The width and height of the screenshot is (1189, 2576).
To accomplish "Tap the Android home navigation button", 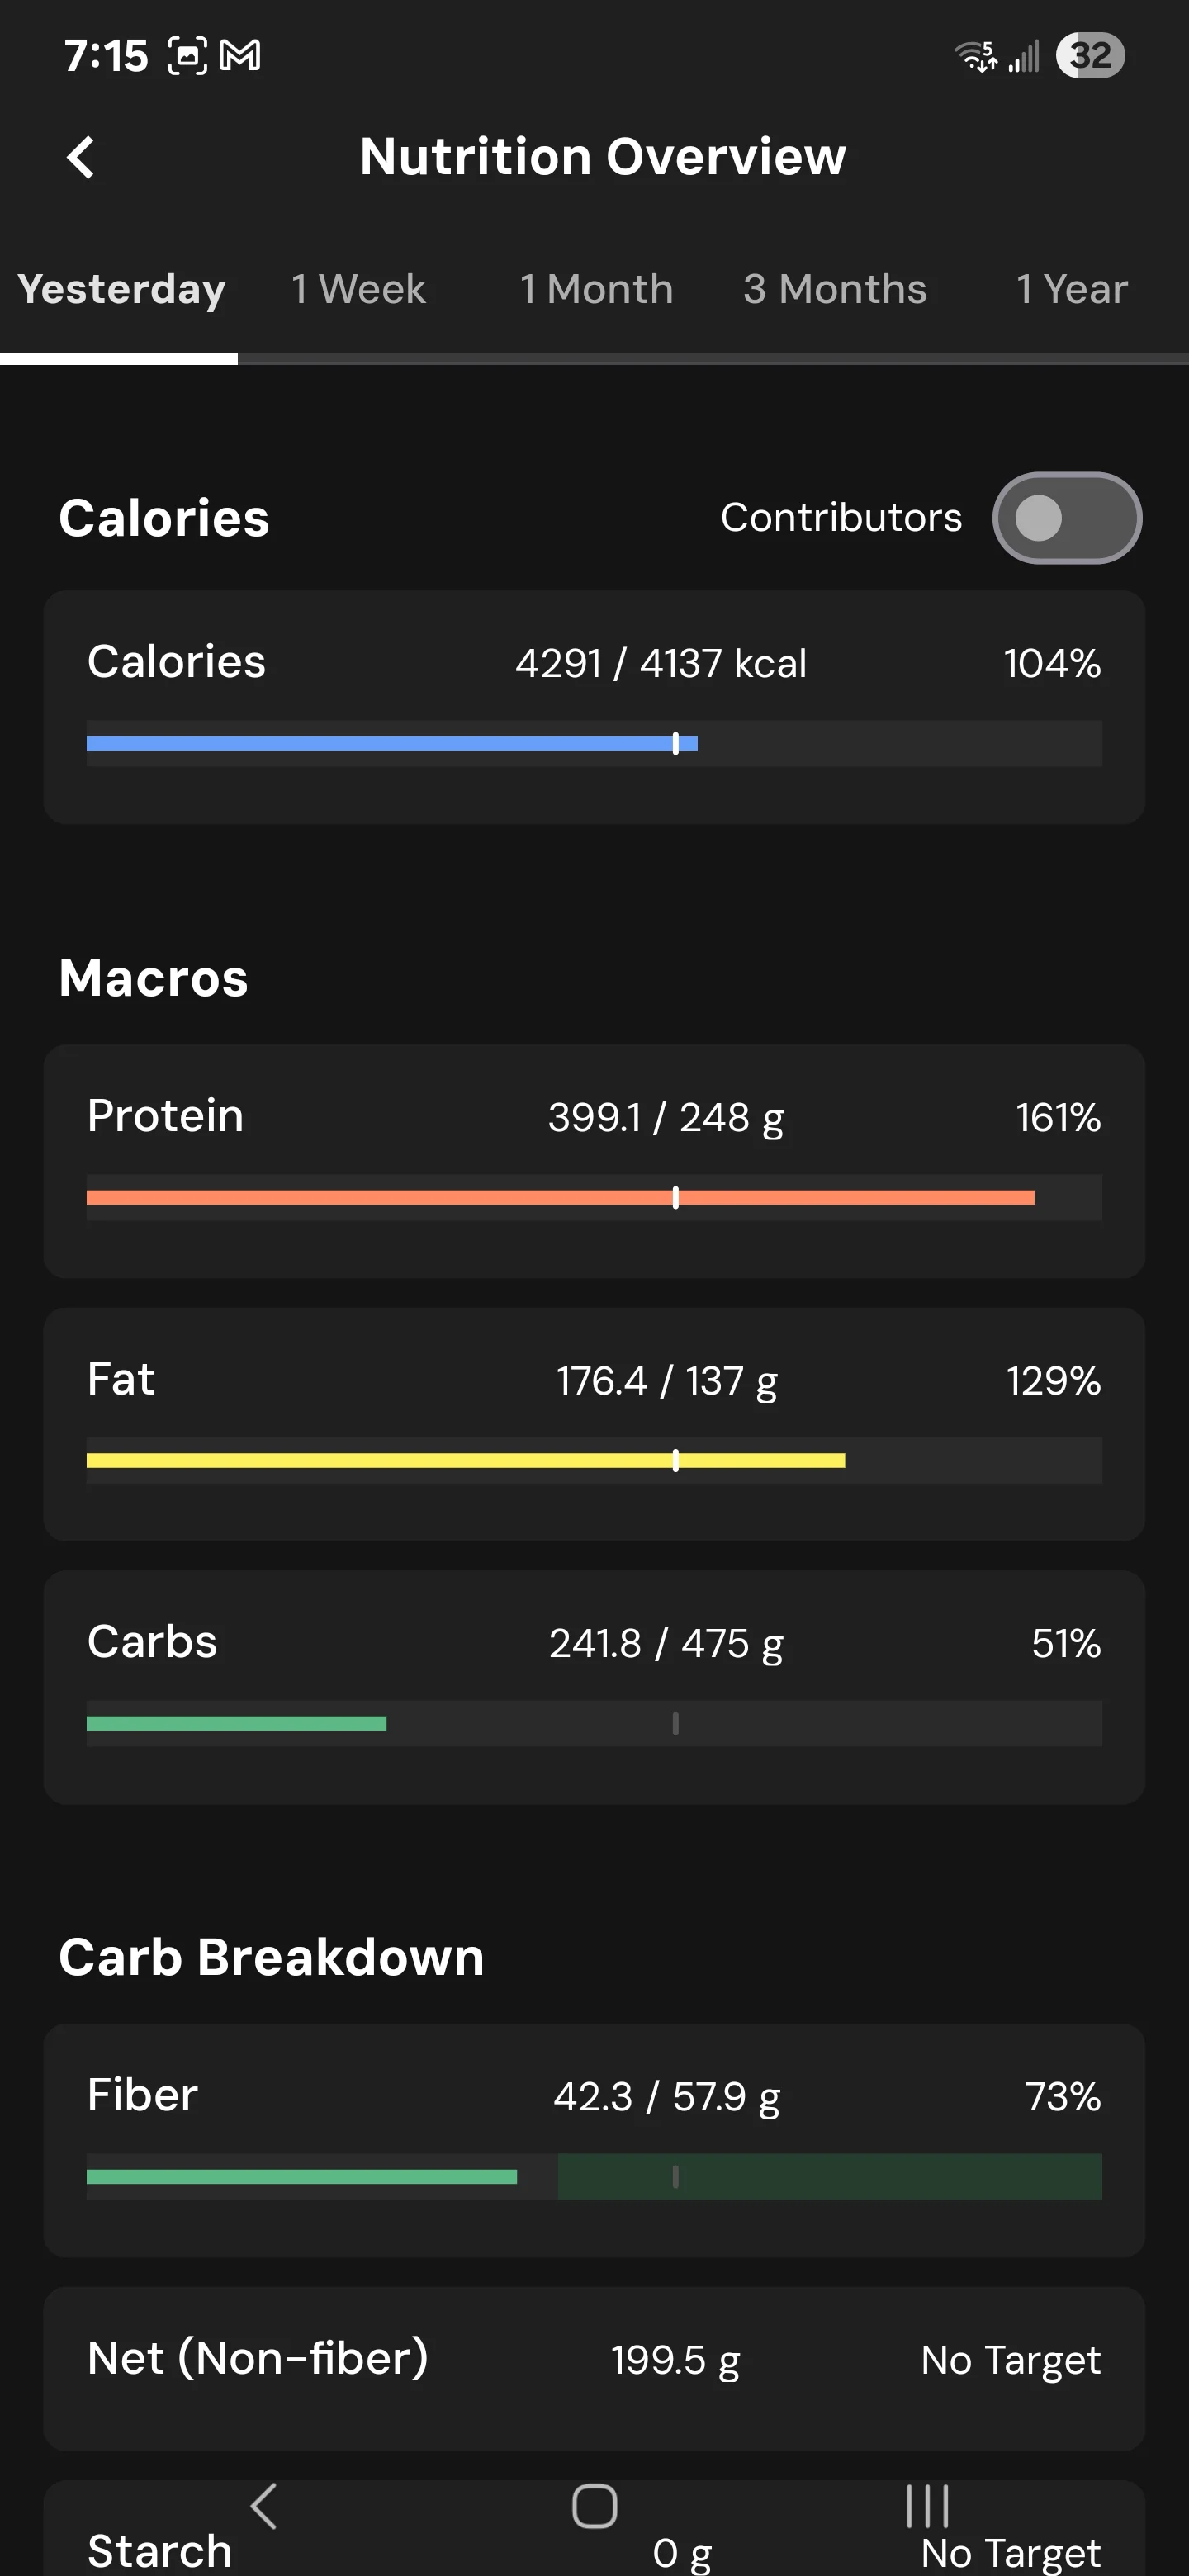I will click(594, 2506).
